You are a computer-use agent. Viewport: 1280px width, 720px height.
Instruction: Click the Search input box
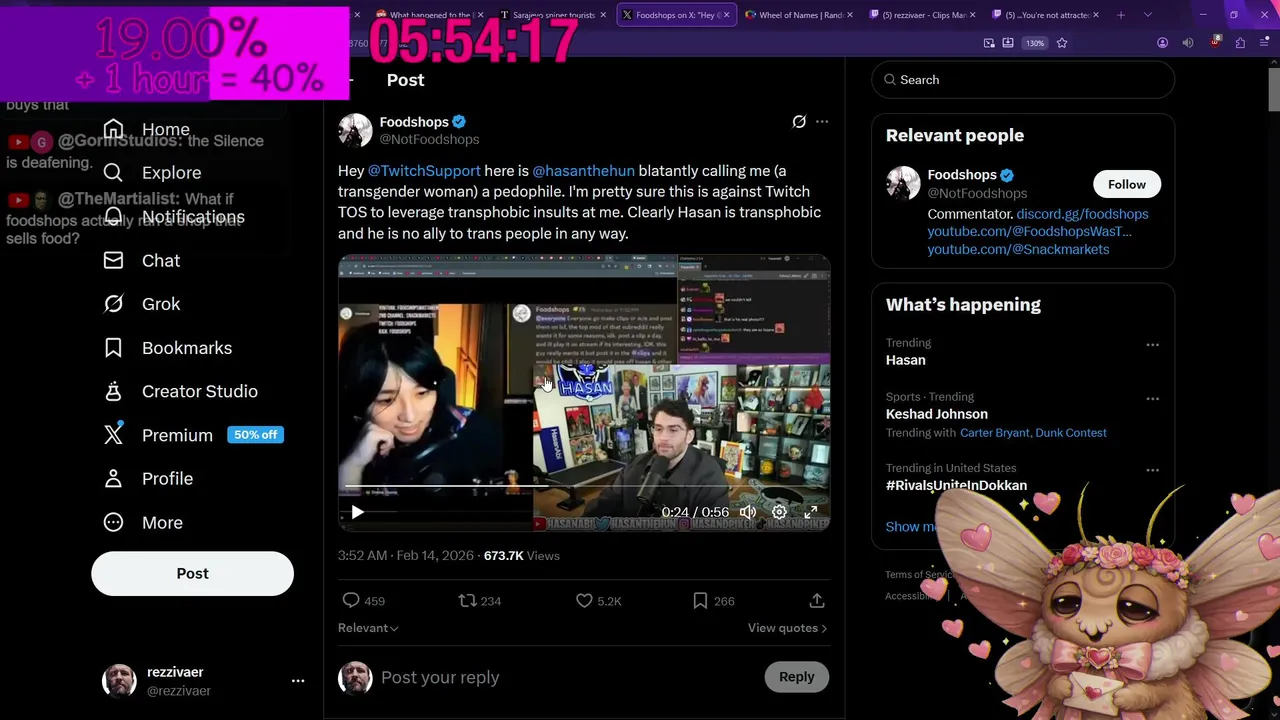[x=1023, y=80]
